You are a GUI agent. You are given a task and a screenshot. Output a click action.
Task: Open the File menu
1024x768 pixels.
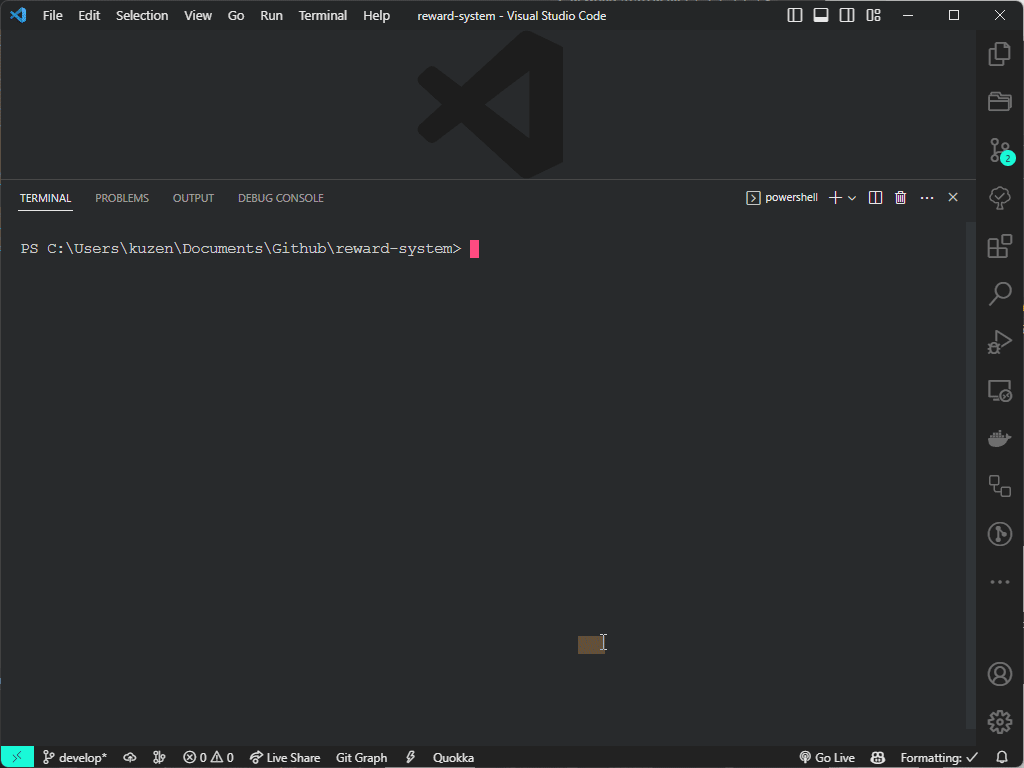point(52,16)
